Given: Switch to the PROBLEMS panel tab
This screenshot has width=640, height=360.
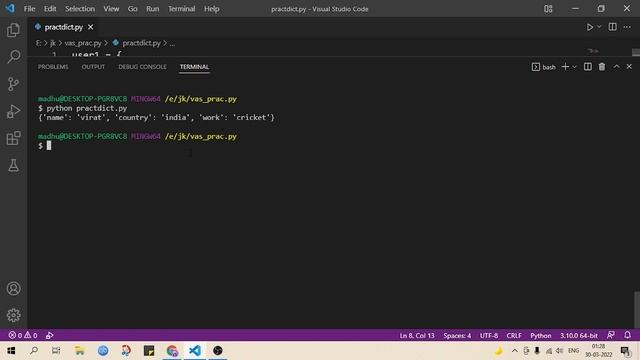Looking at the screenshot, I should (x=53, y=67).
